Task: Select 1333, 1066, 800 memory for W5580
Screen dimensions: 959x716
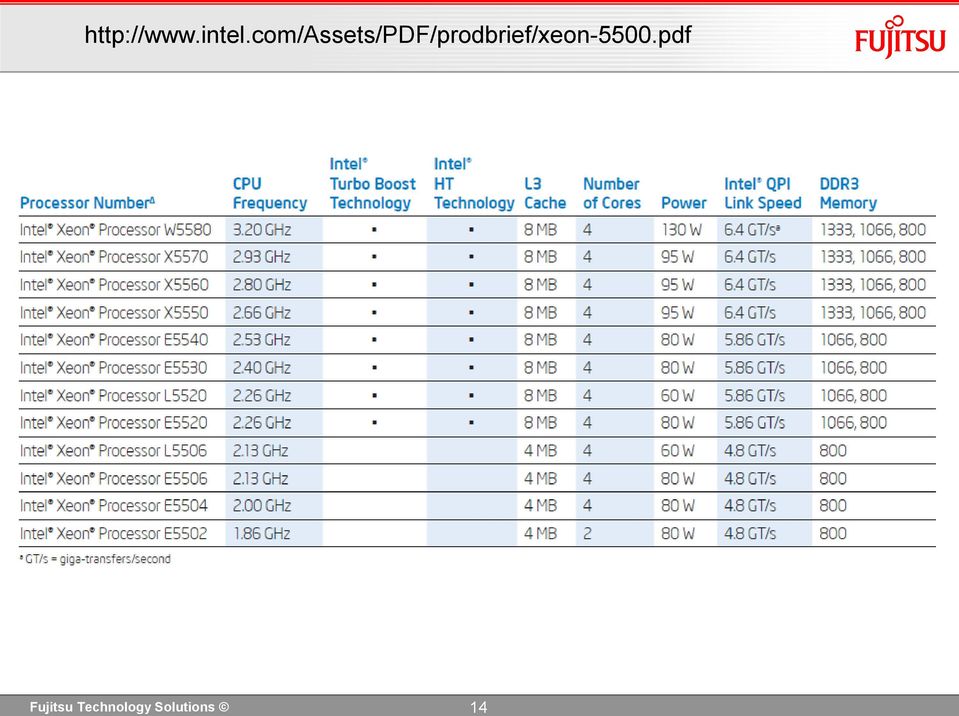Action: click(x=873, y=230)
